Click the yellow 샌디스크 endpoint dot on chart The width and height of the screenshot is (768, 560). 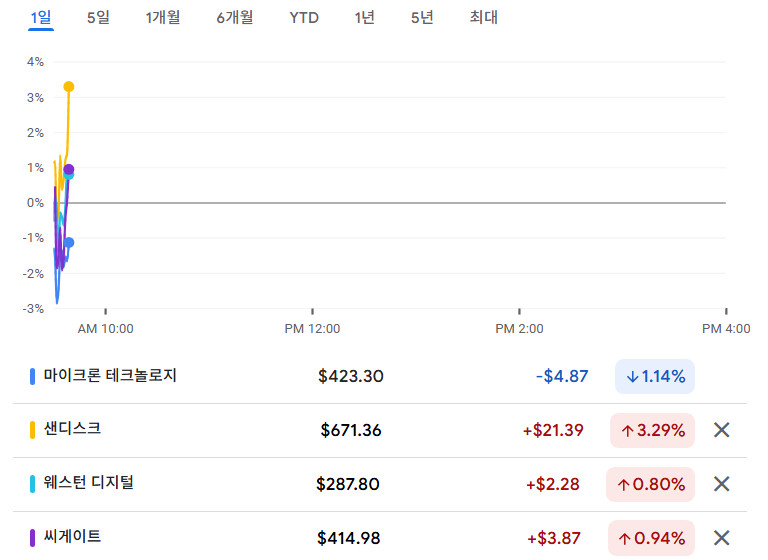pyautogui.click(x=68, y=87)
